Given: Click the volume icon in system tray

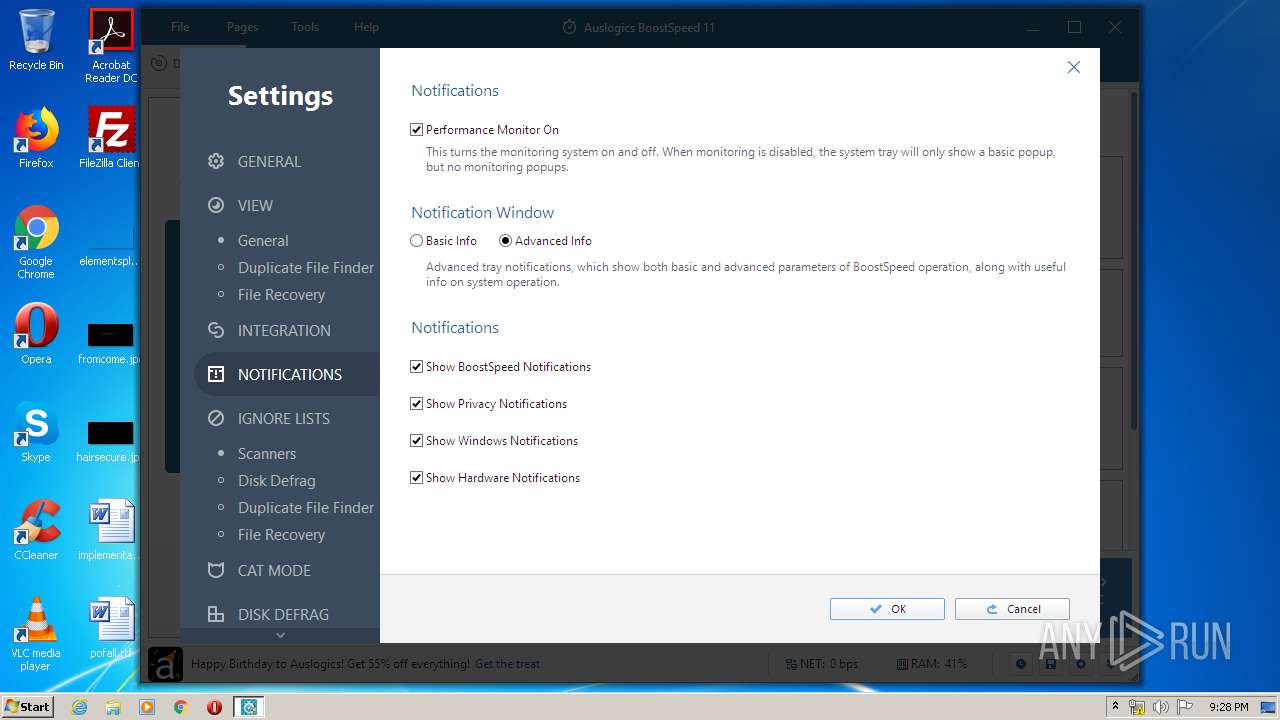Looking at the screenshot, I should point(1161,707).
